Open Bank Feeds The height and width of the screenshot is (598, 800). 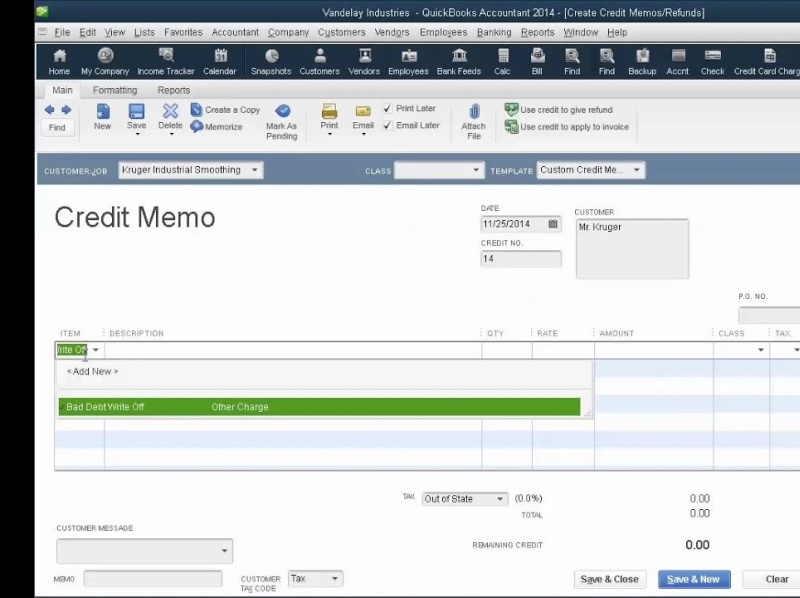[459, 62]
